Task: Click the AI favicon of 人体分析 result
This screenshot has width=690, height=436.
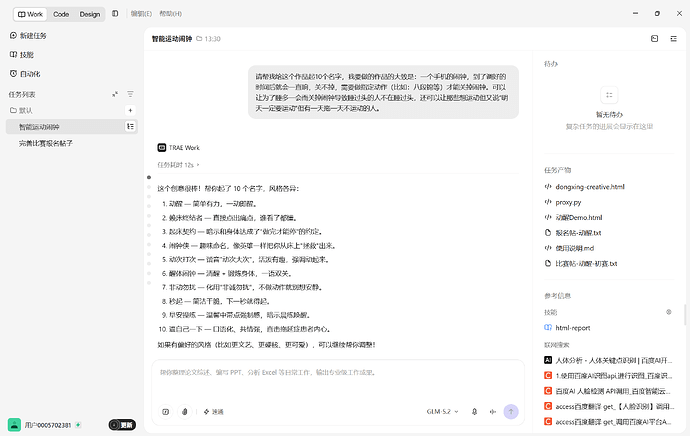Action: (x=548, y=360)
